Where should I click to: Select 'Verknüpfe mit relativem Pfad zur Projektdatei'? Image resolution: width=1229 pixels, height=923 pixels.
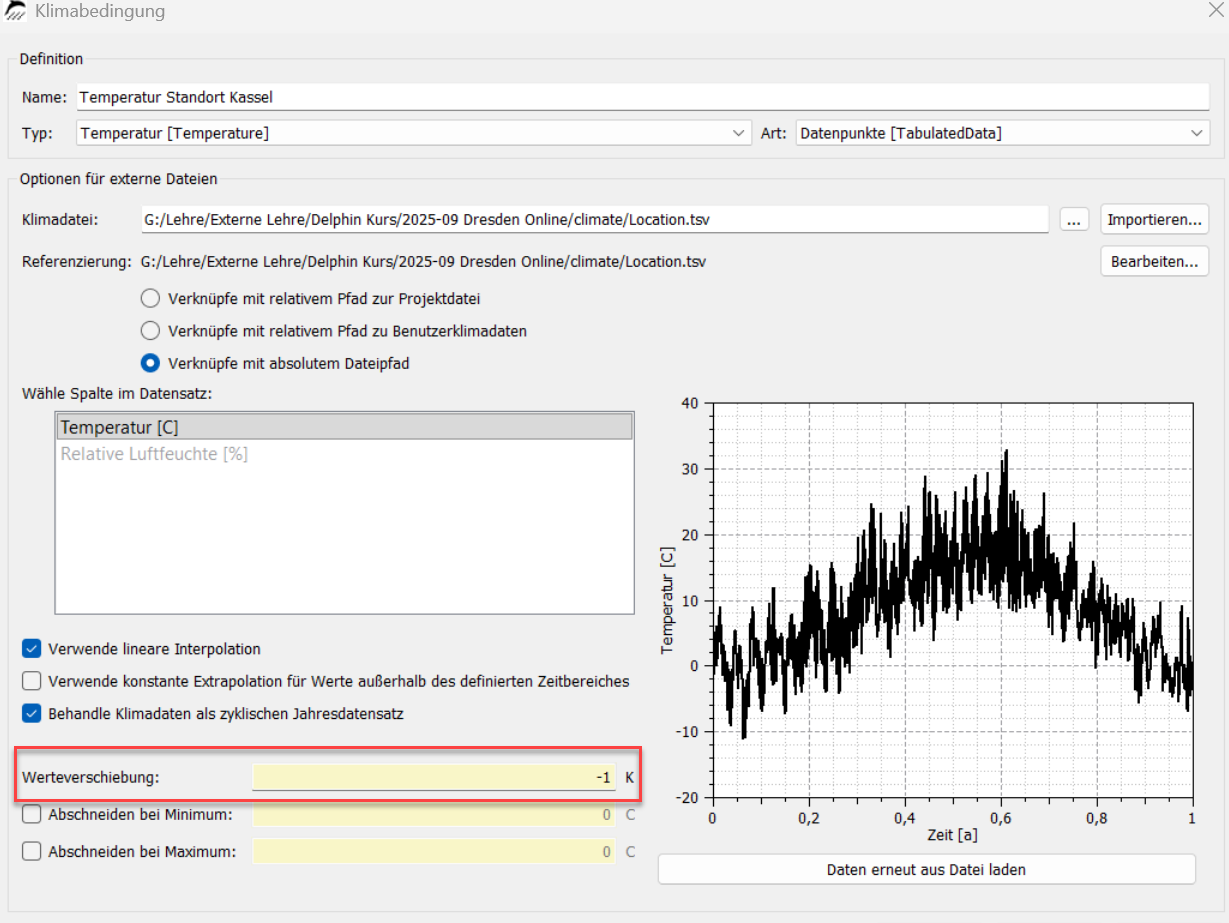150,298
